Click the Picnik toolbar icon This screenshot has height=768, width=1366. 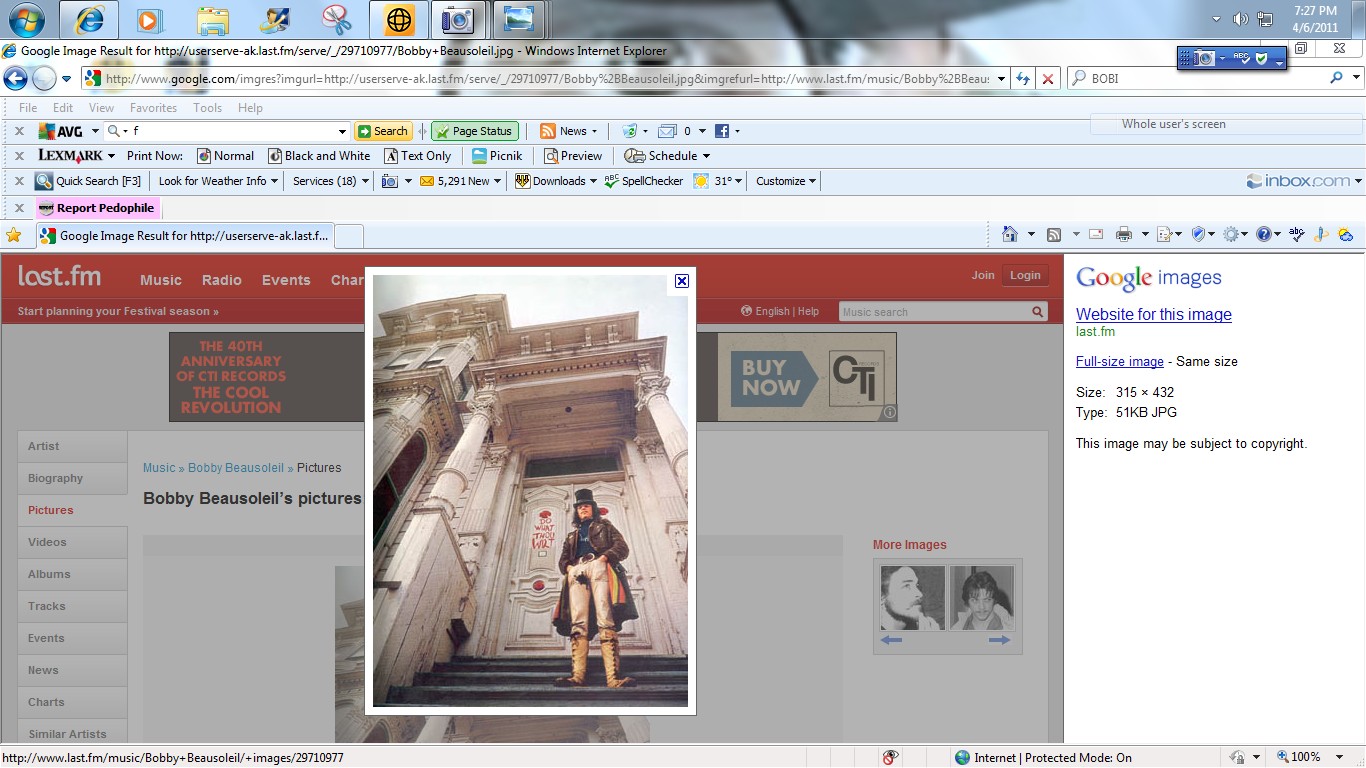(x=480, y=156)
